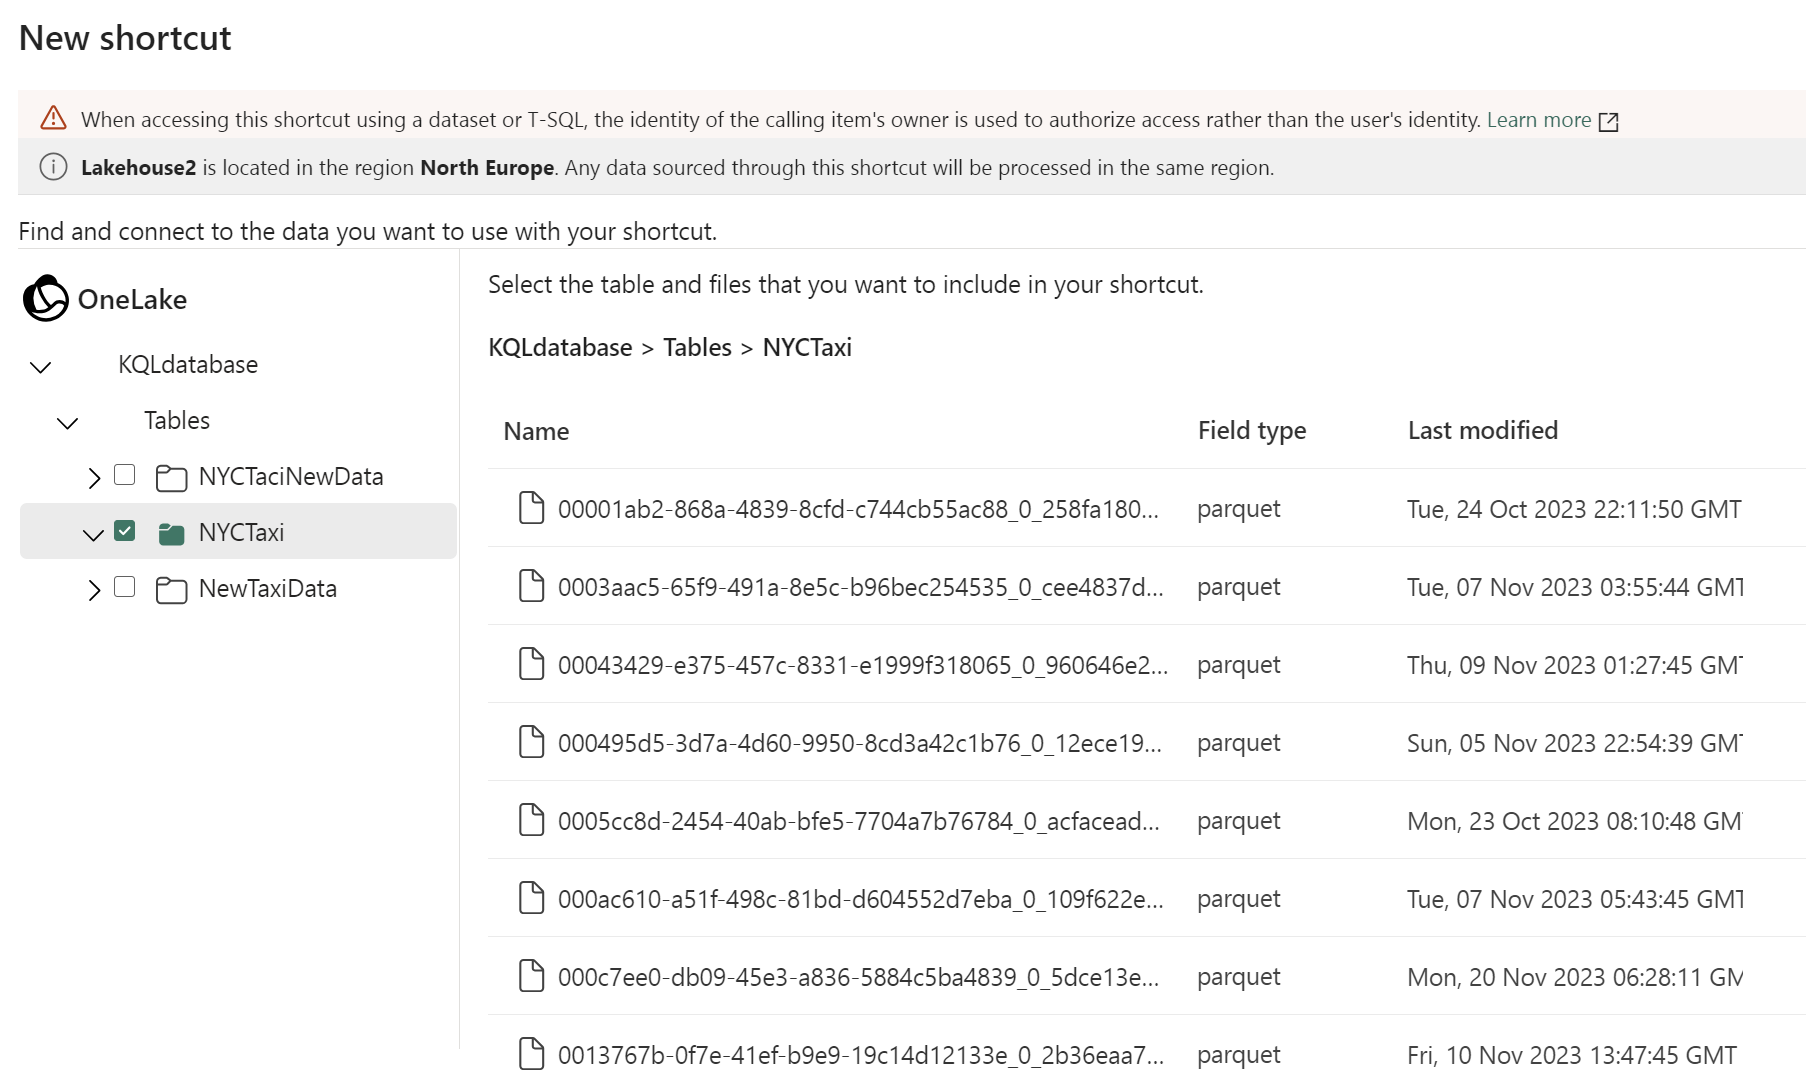This screenshot has height=1091, width=1806.
Task: Collapse the Tables tree node
Action: (x=68, y=423)
